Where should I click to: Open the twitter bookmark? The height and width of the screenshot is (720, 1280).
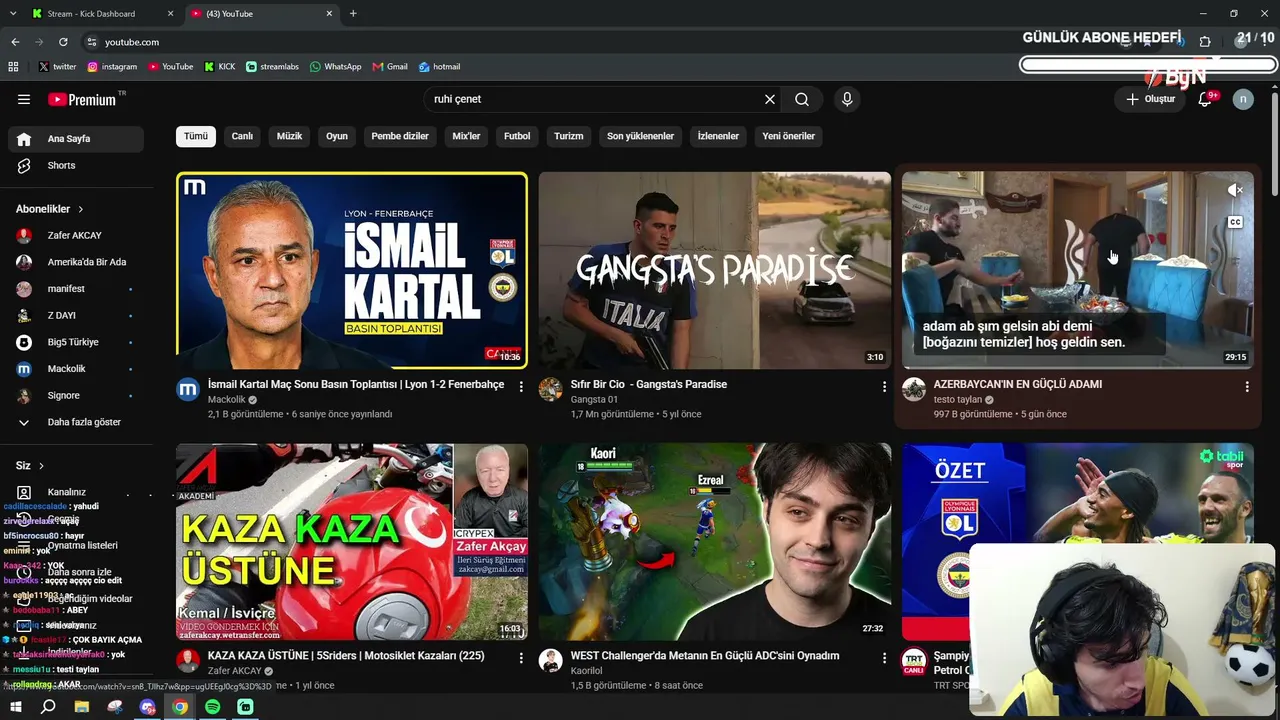coord(58,67)
